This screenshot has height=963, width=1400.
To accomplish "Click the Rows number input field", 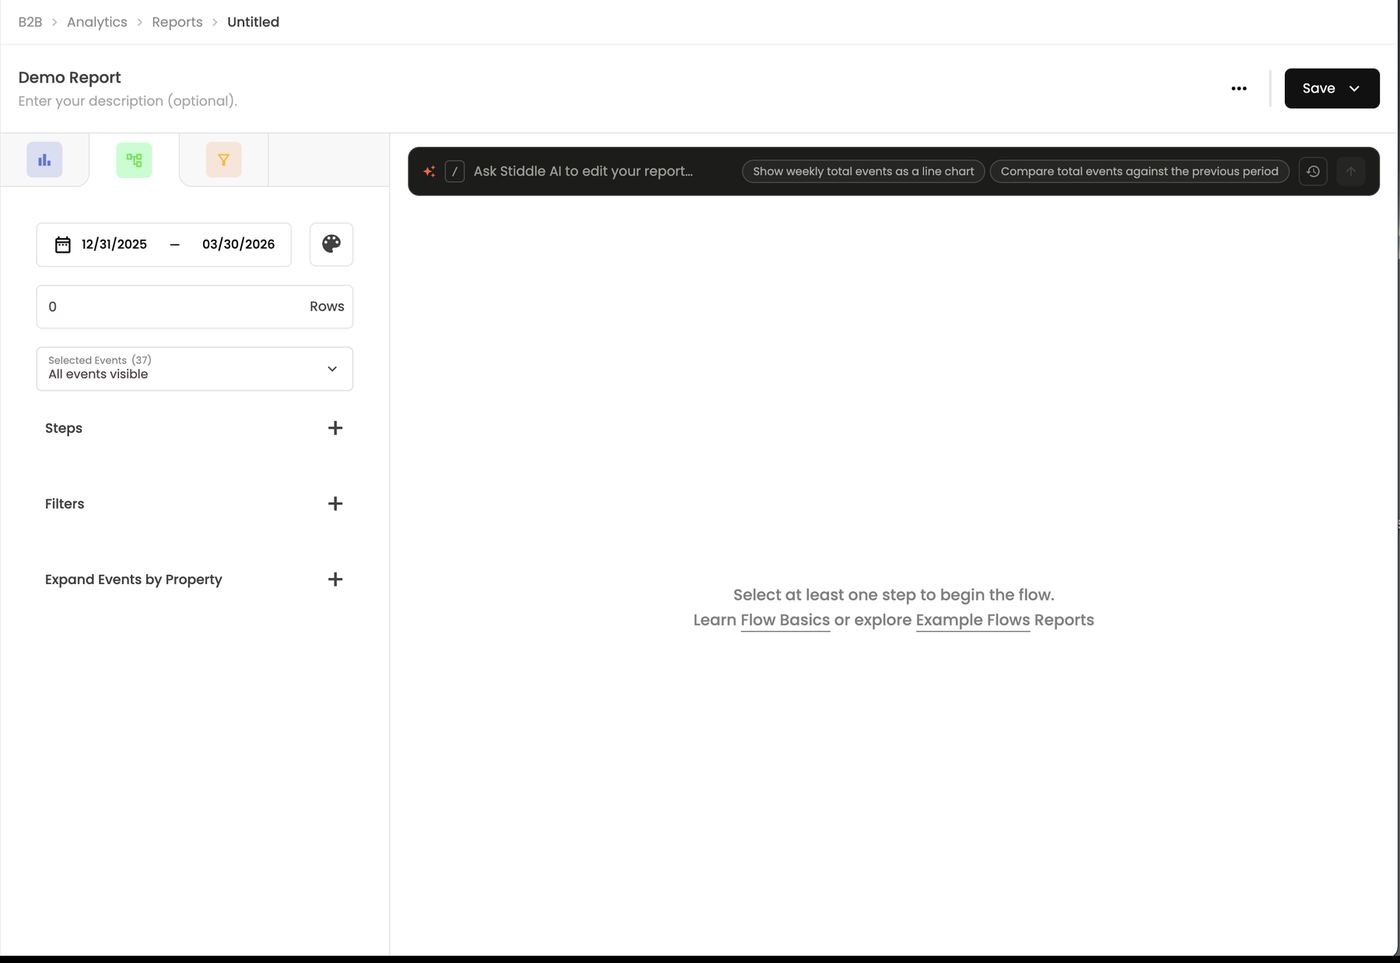I will click(195, 307).
